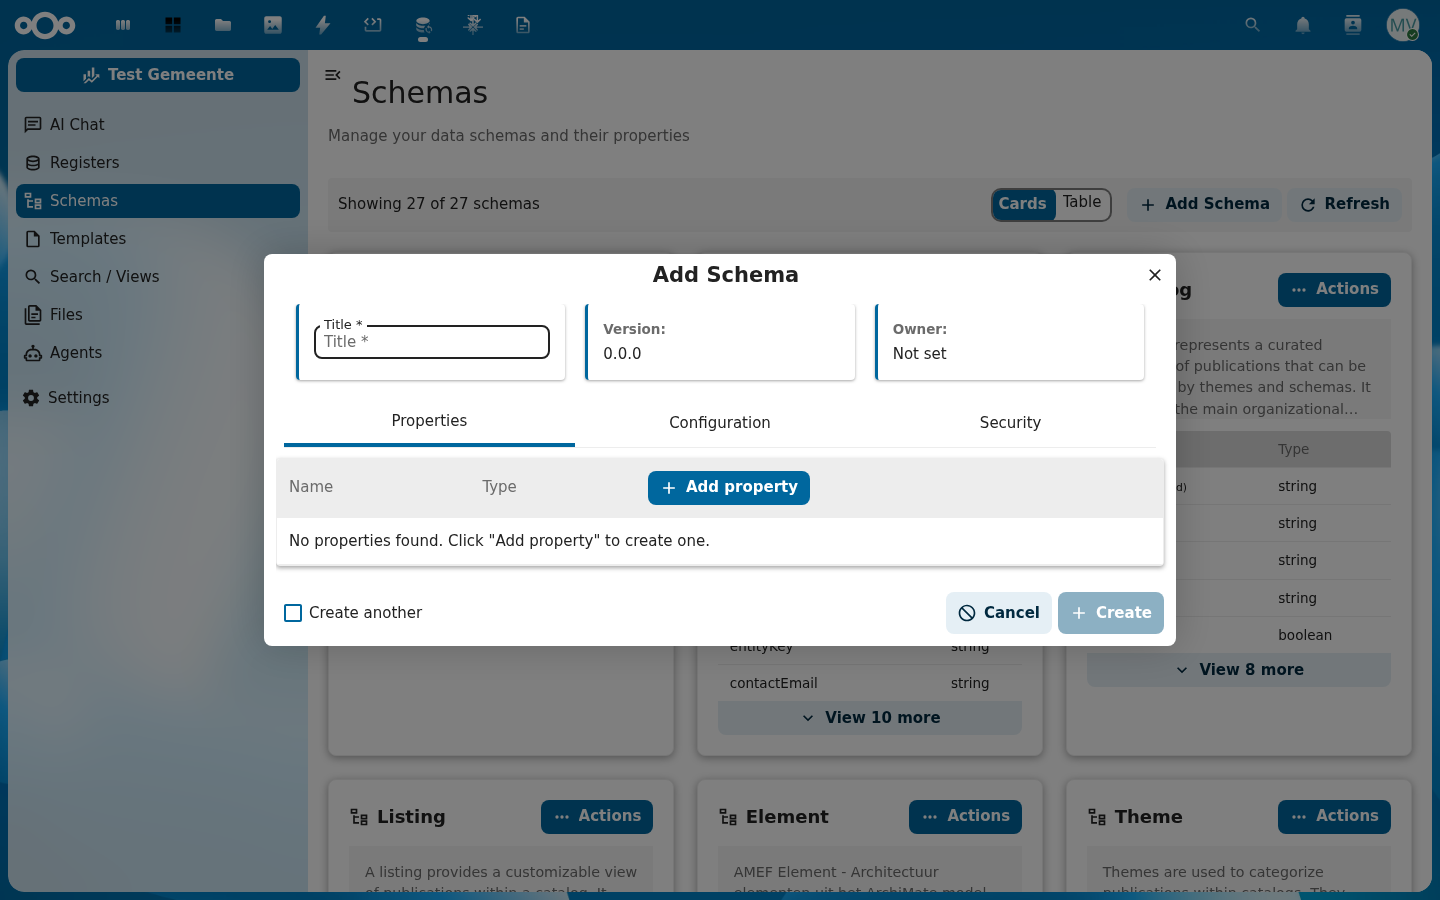Switch to the Configuration tab
Image resolution: width=1440 pixels, height=900 pixels.
pos(720,423)
